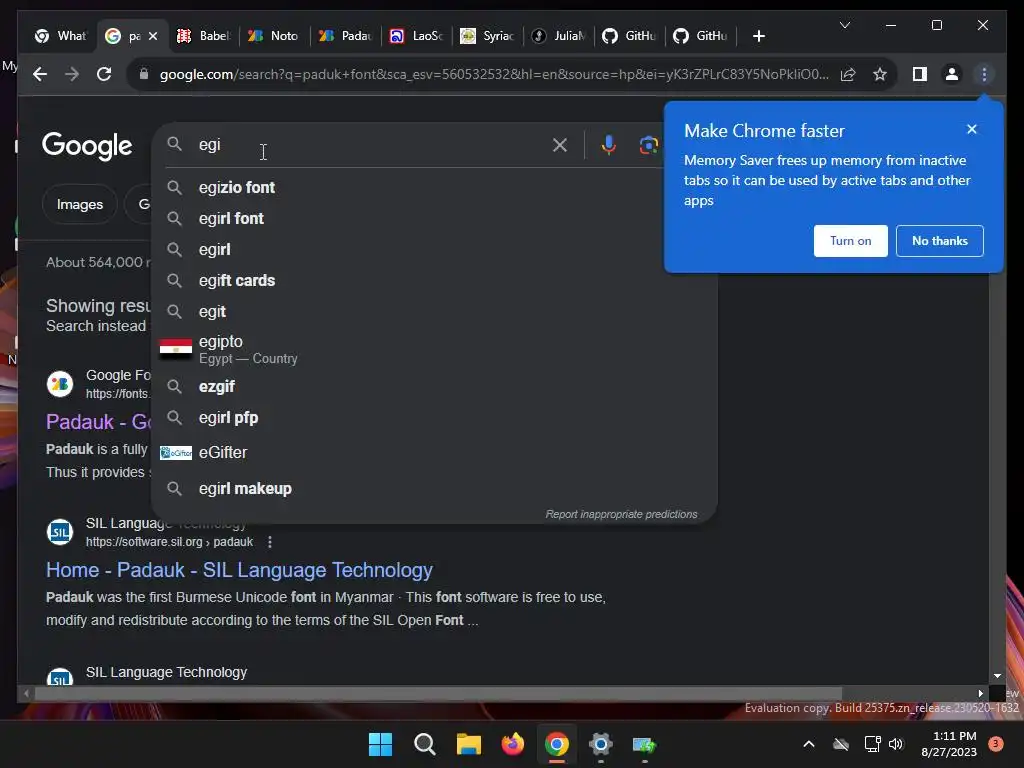Choose the eGifter suggestion
The image size is (1024, 768).
434,453
